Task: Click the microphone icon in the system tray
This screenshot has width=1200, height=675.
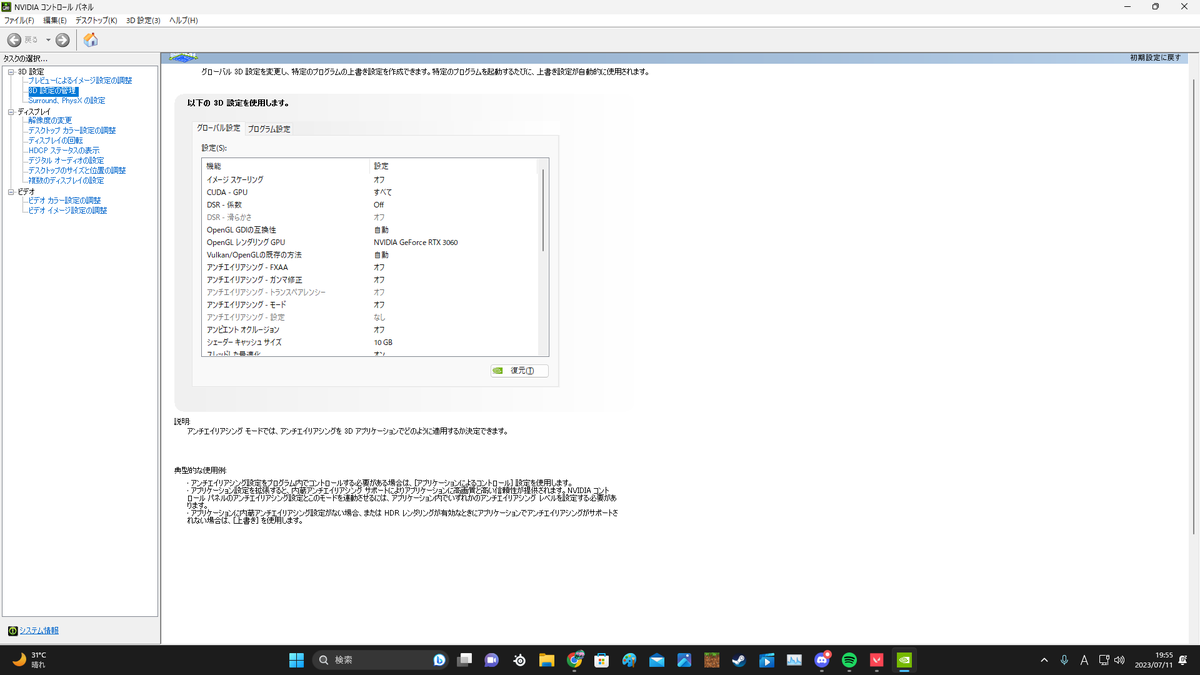Action: point(1064,660)
